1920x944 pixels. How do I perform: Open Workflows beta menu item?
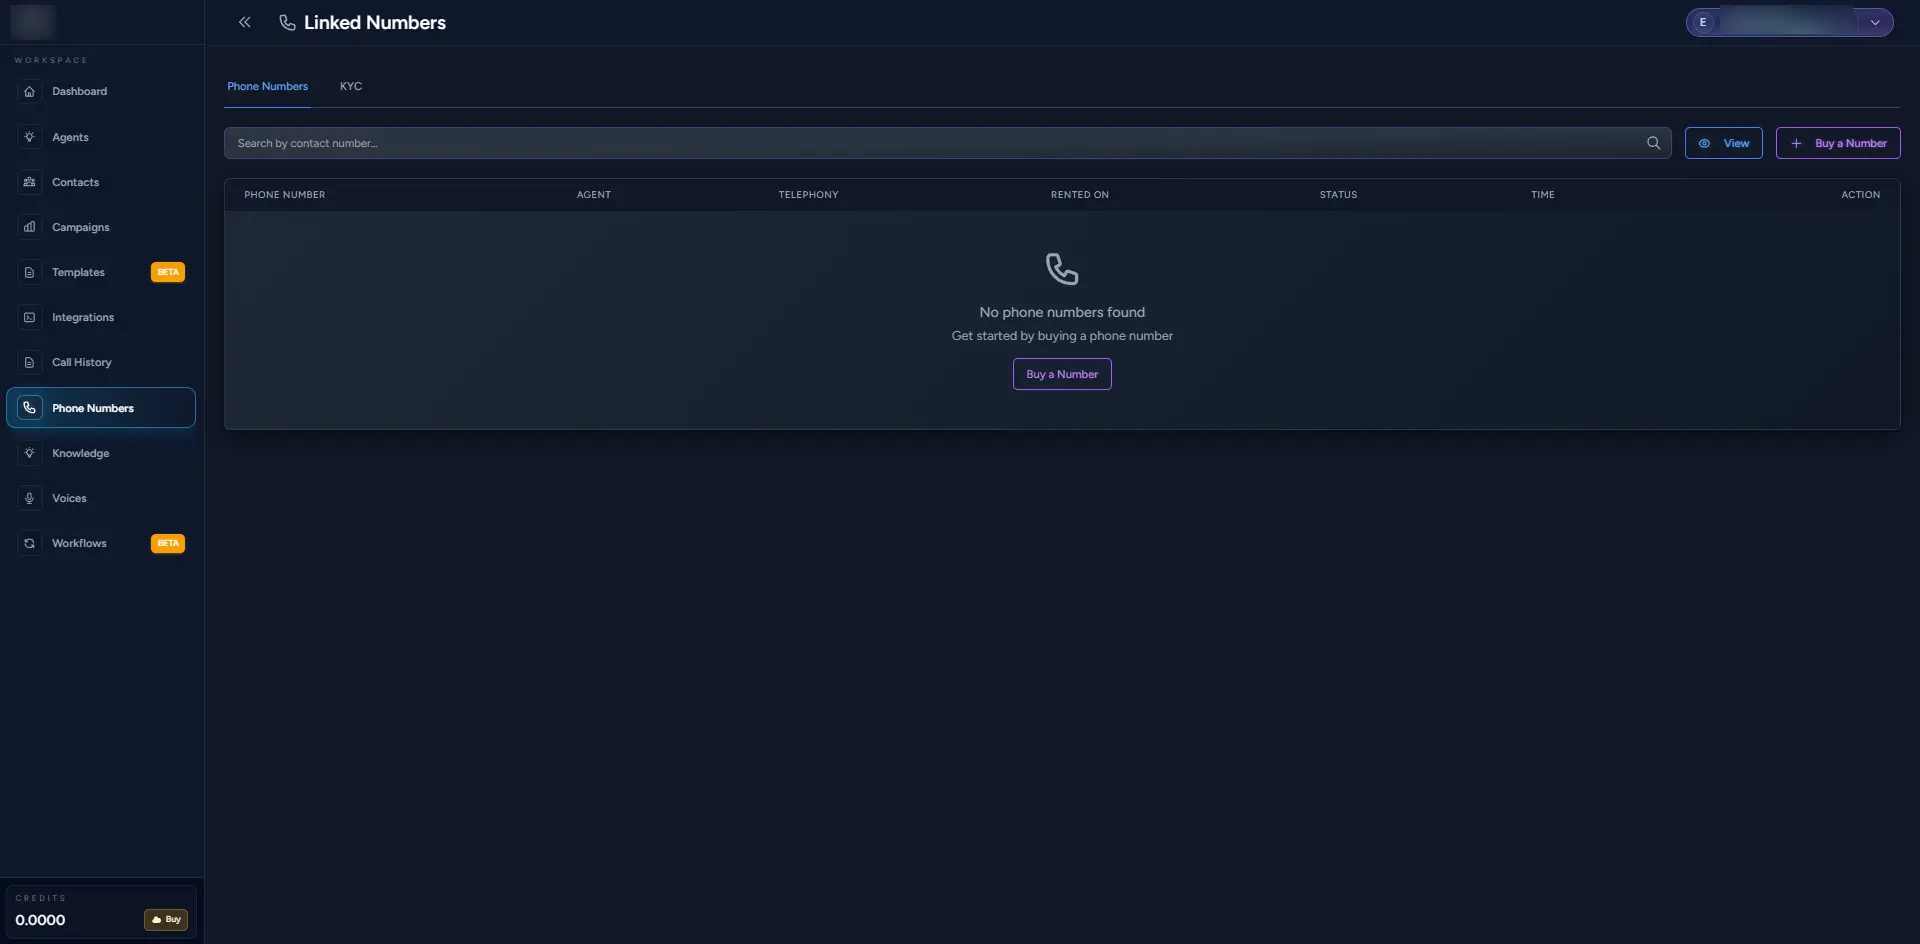(x=79, y=543)
